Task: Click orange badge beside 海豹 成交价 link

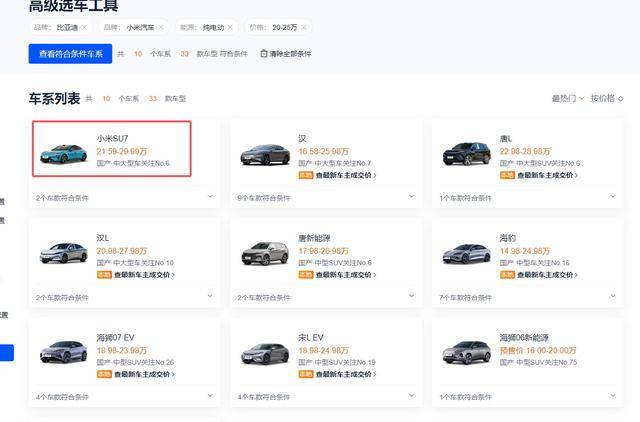Action: point(507,275)
